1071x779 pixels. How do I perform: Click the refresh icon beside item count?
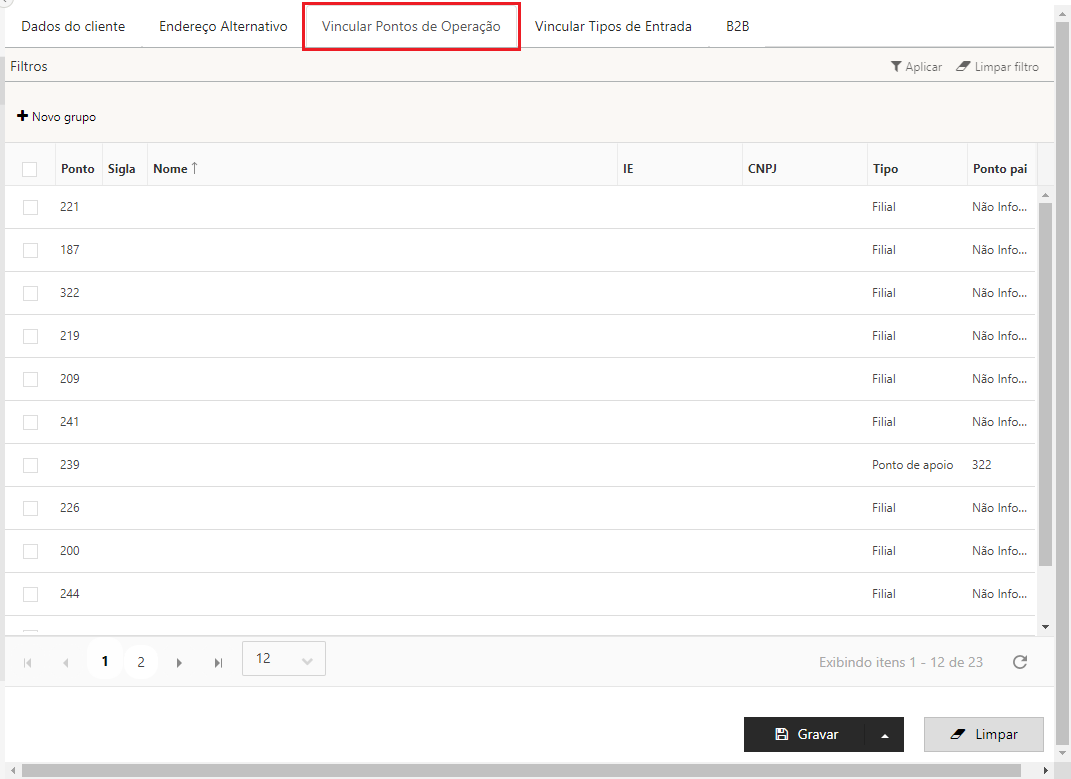[1020, 662]
